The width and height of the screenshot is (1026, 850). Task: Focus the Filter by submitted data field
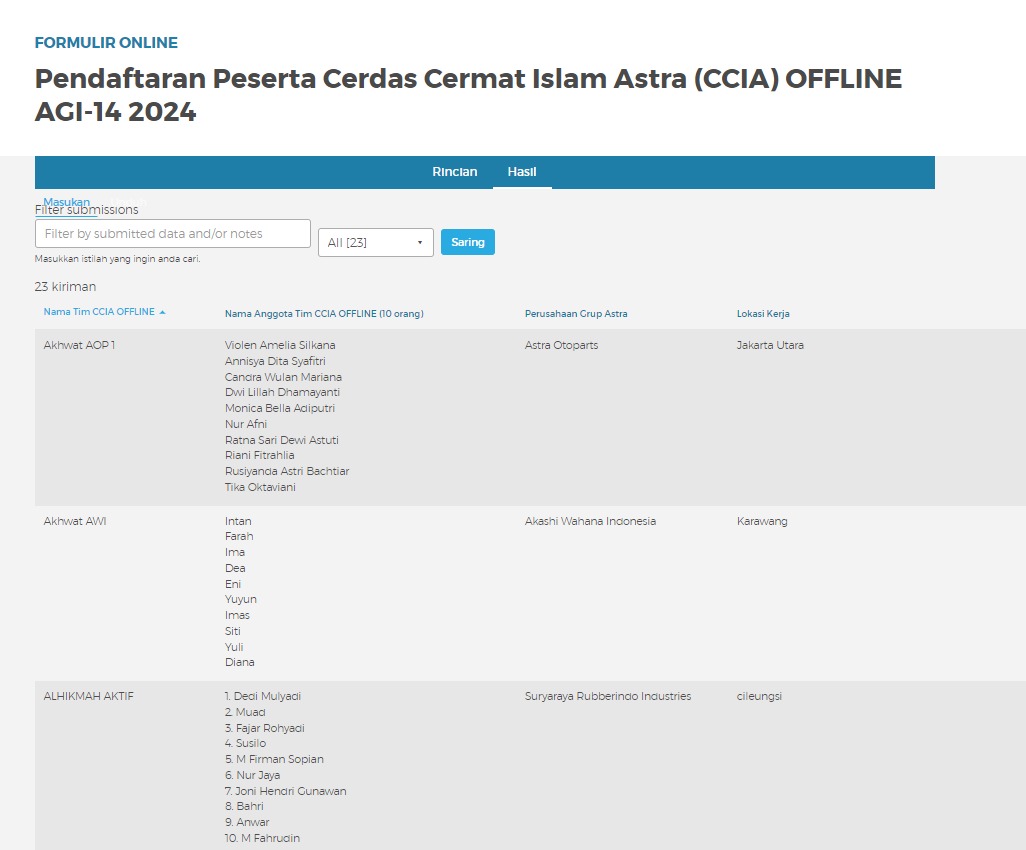tap(172, 233)
